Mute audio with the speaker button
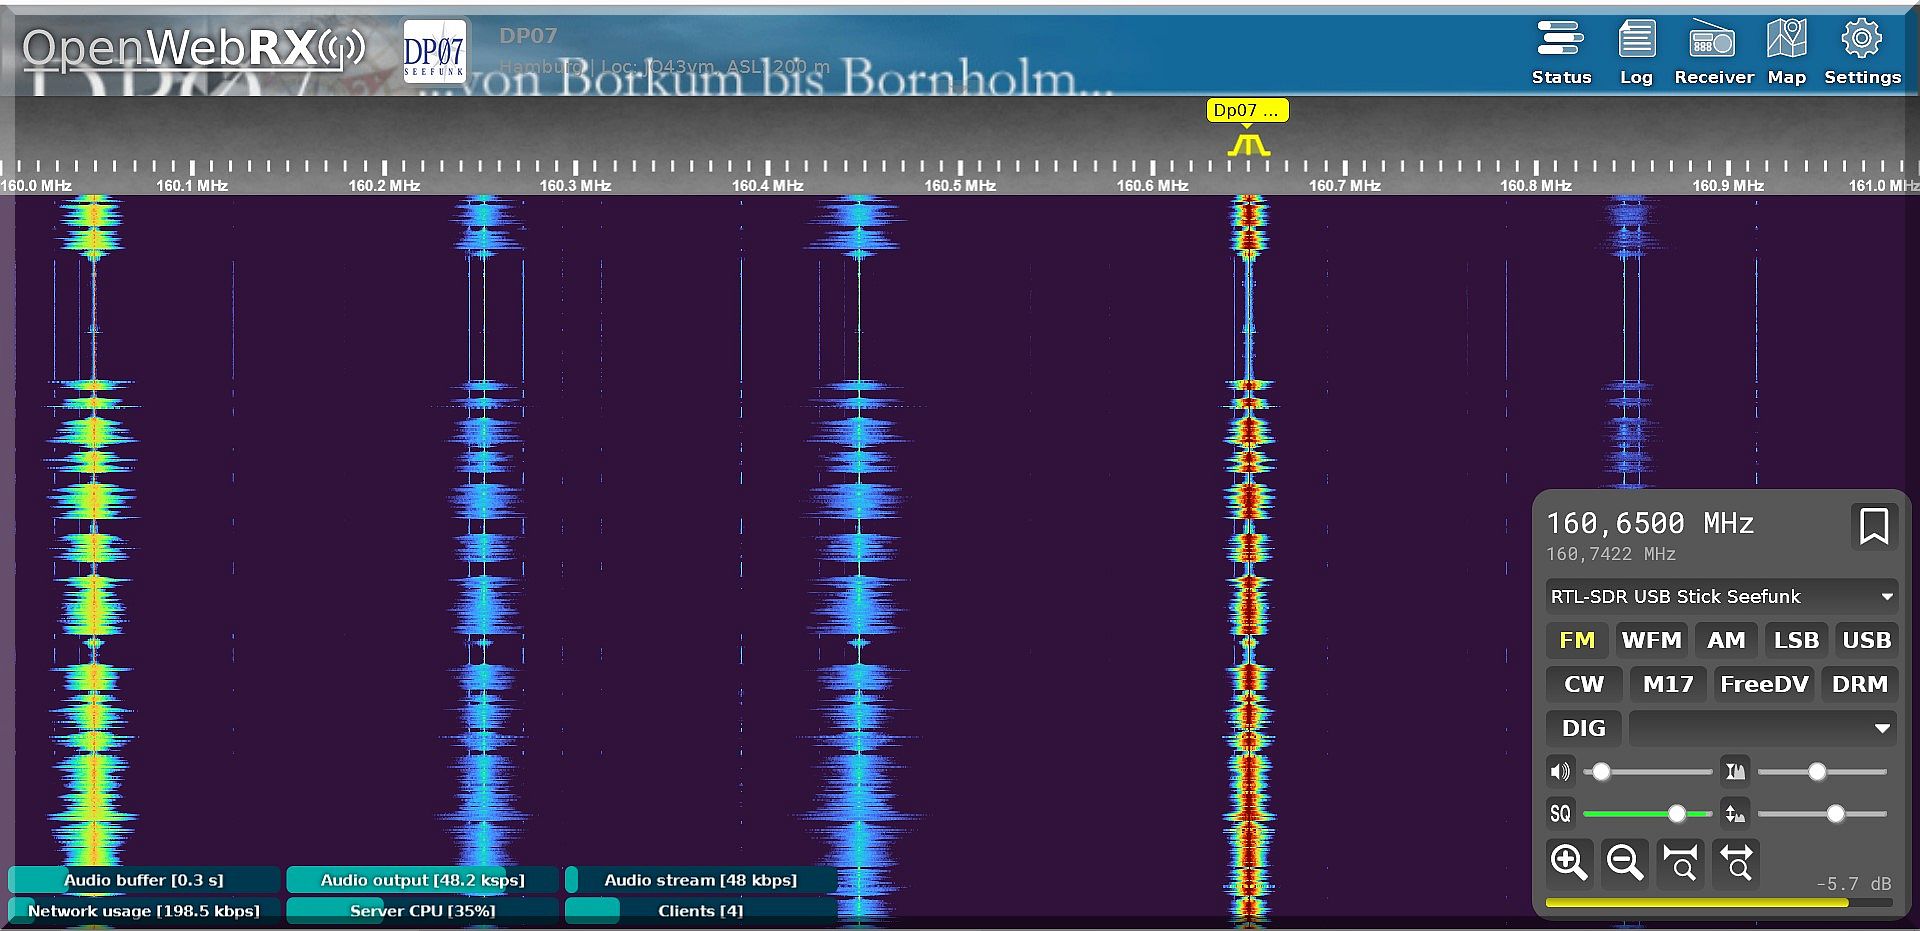Screen dimensions: 1920x931 [x=1560, y=771]
